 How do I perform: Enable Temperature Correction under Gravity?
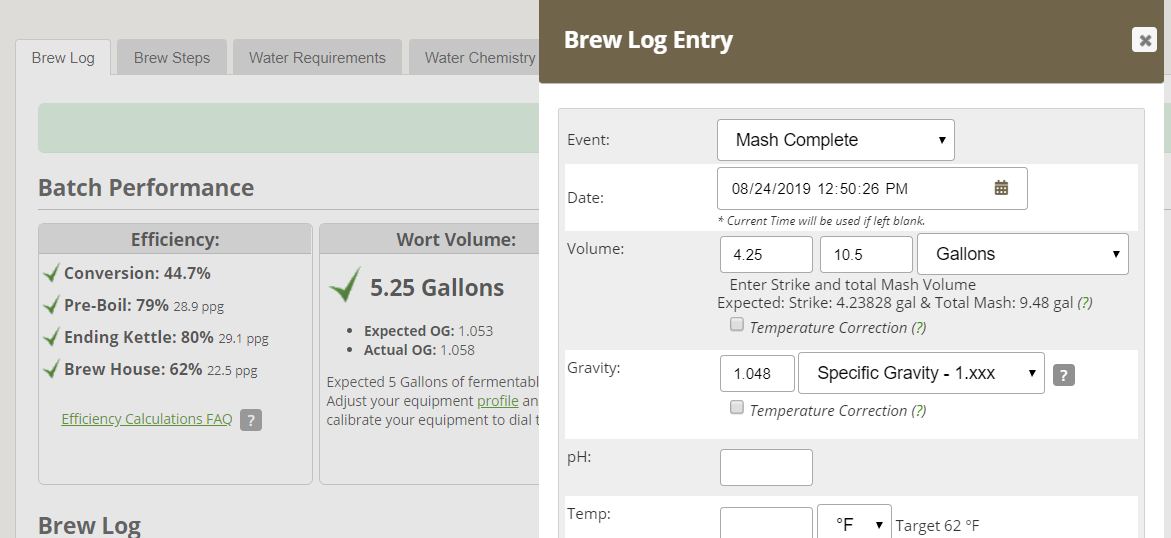pos(737,407)
